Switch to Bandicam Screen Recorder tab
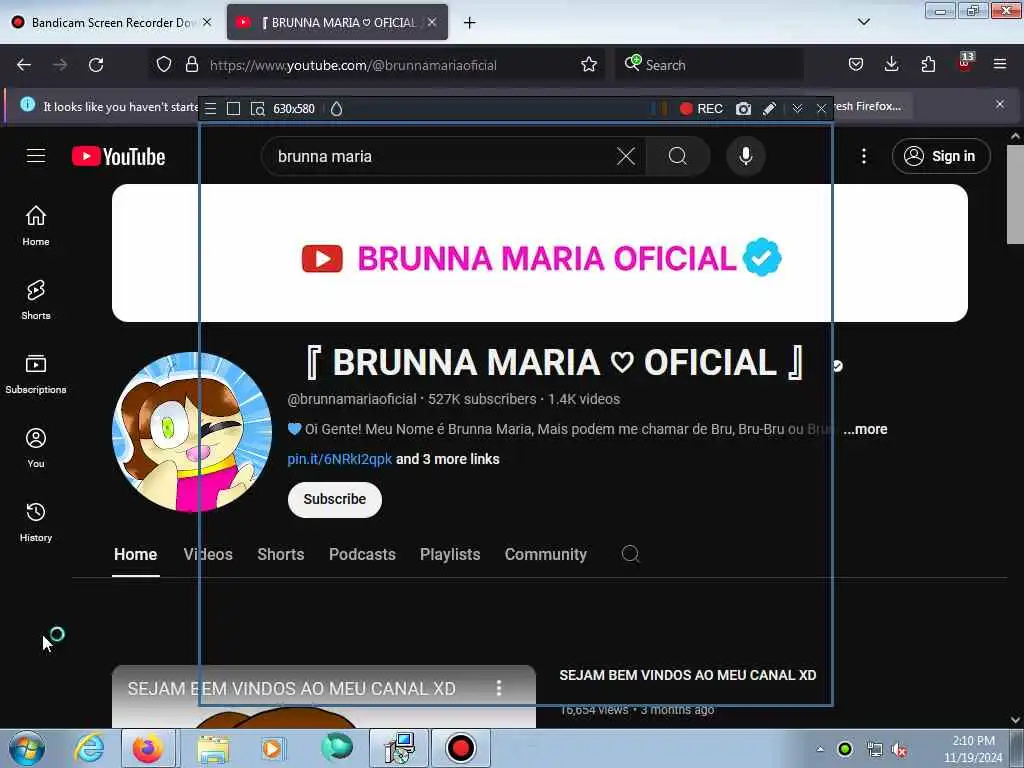 [110, 23]
